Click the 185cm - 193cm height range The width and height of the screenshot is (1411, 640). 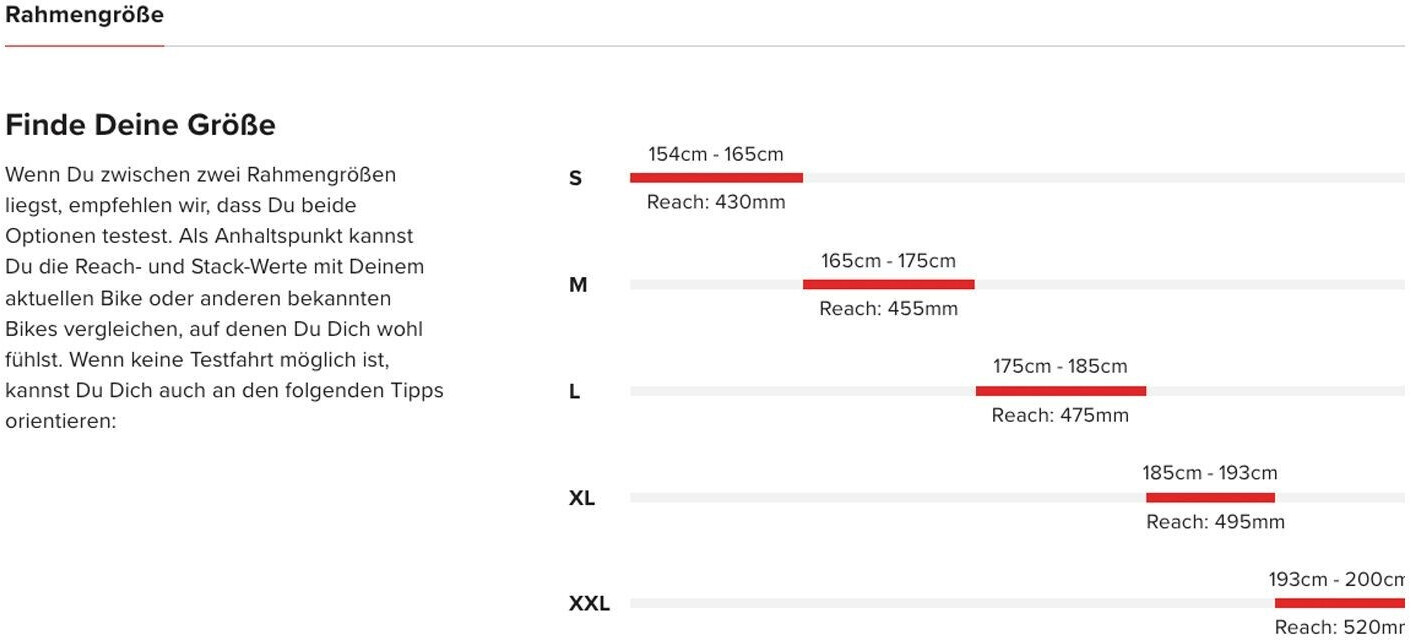(1210, 473)
